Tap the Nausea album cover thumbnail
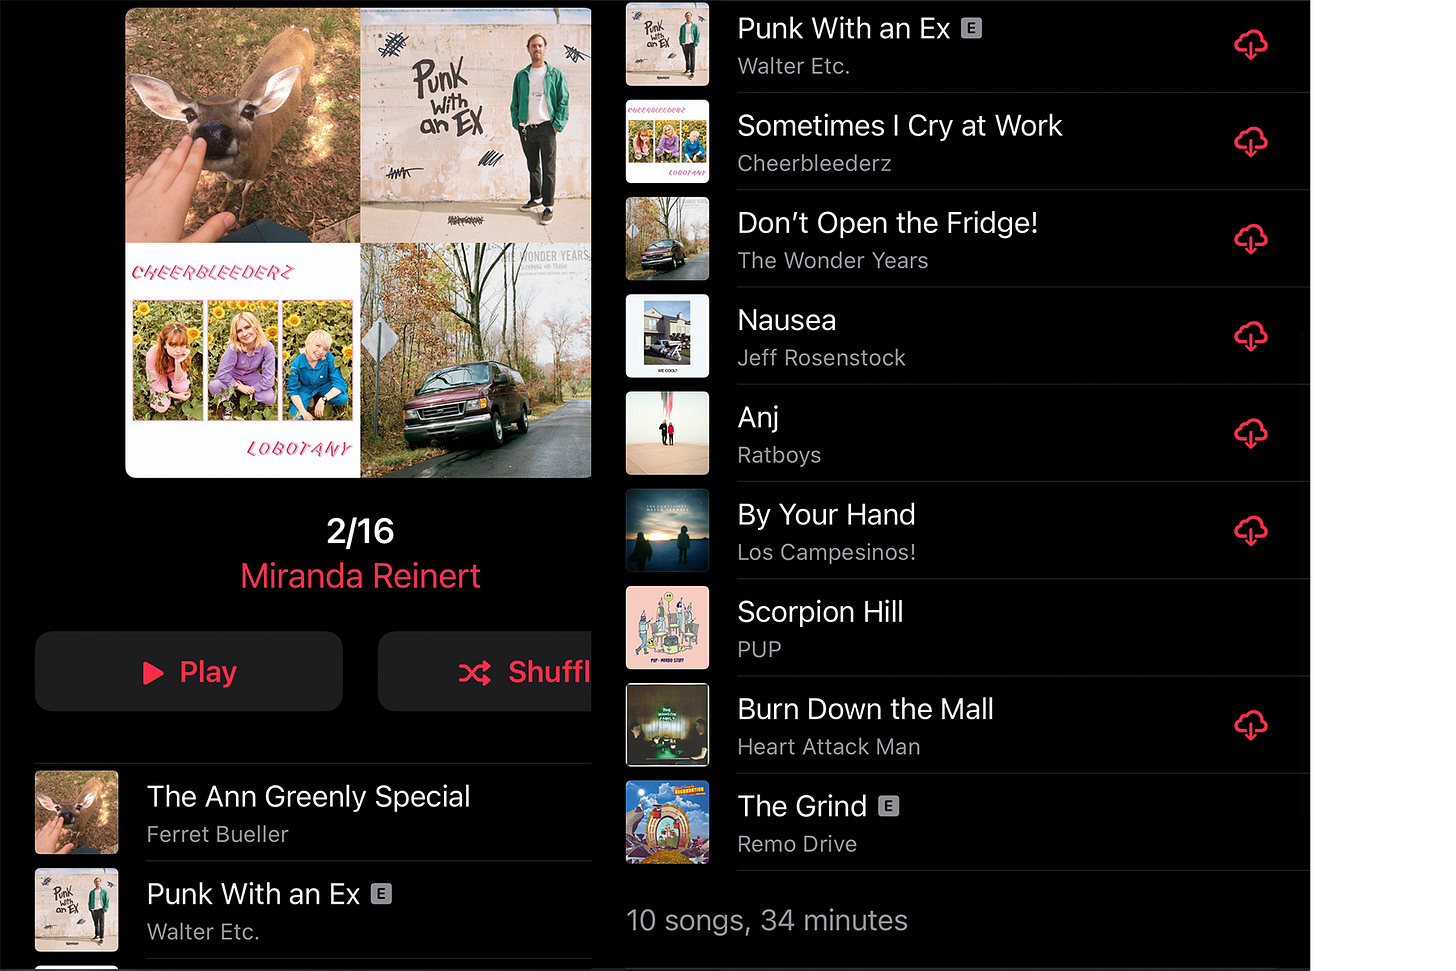 click(x=667, y=336)
